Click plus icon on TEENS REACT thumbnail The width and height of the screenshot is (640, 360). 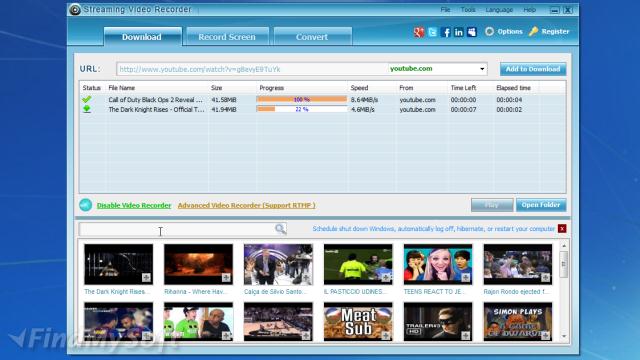click(466, 278)
